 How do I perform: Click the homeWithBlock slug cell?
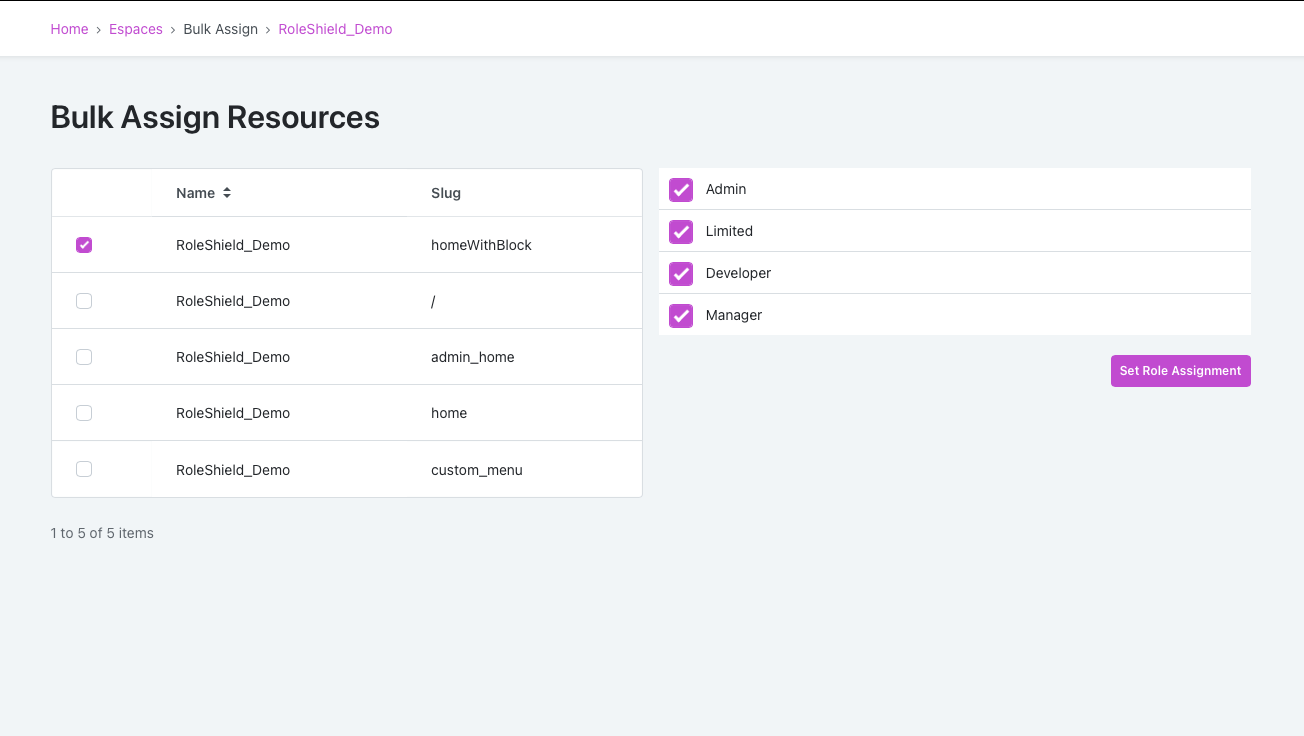481,245
